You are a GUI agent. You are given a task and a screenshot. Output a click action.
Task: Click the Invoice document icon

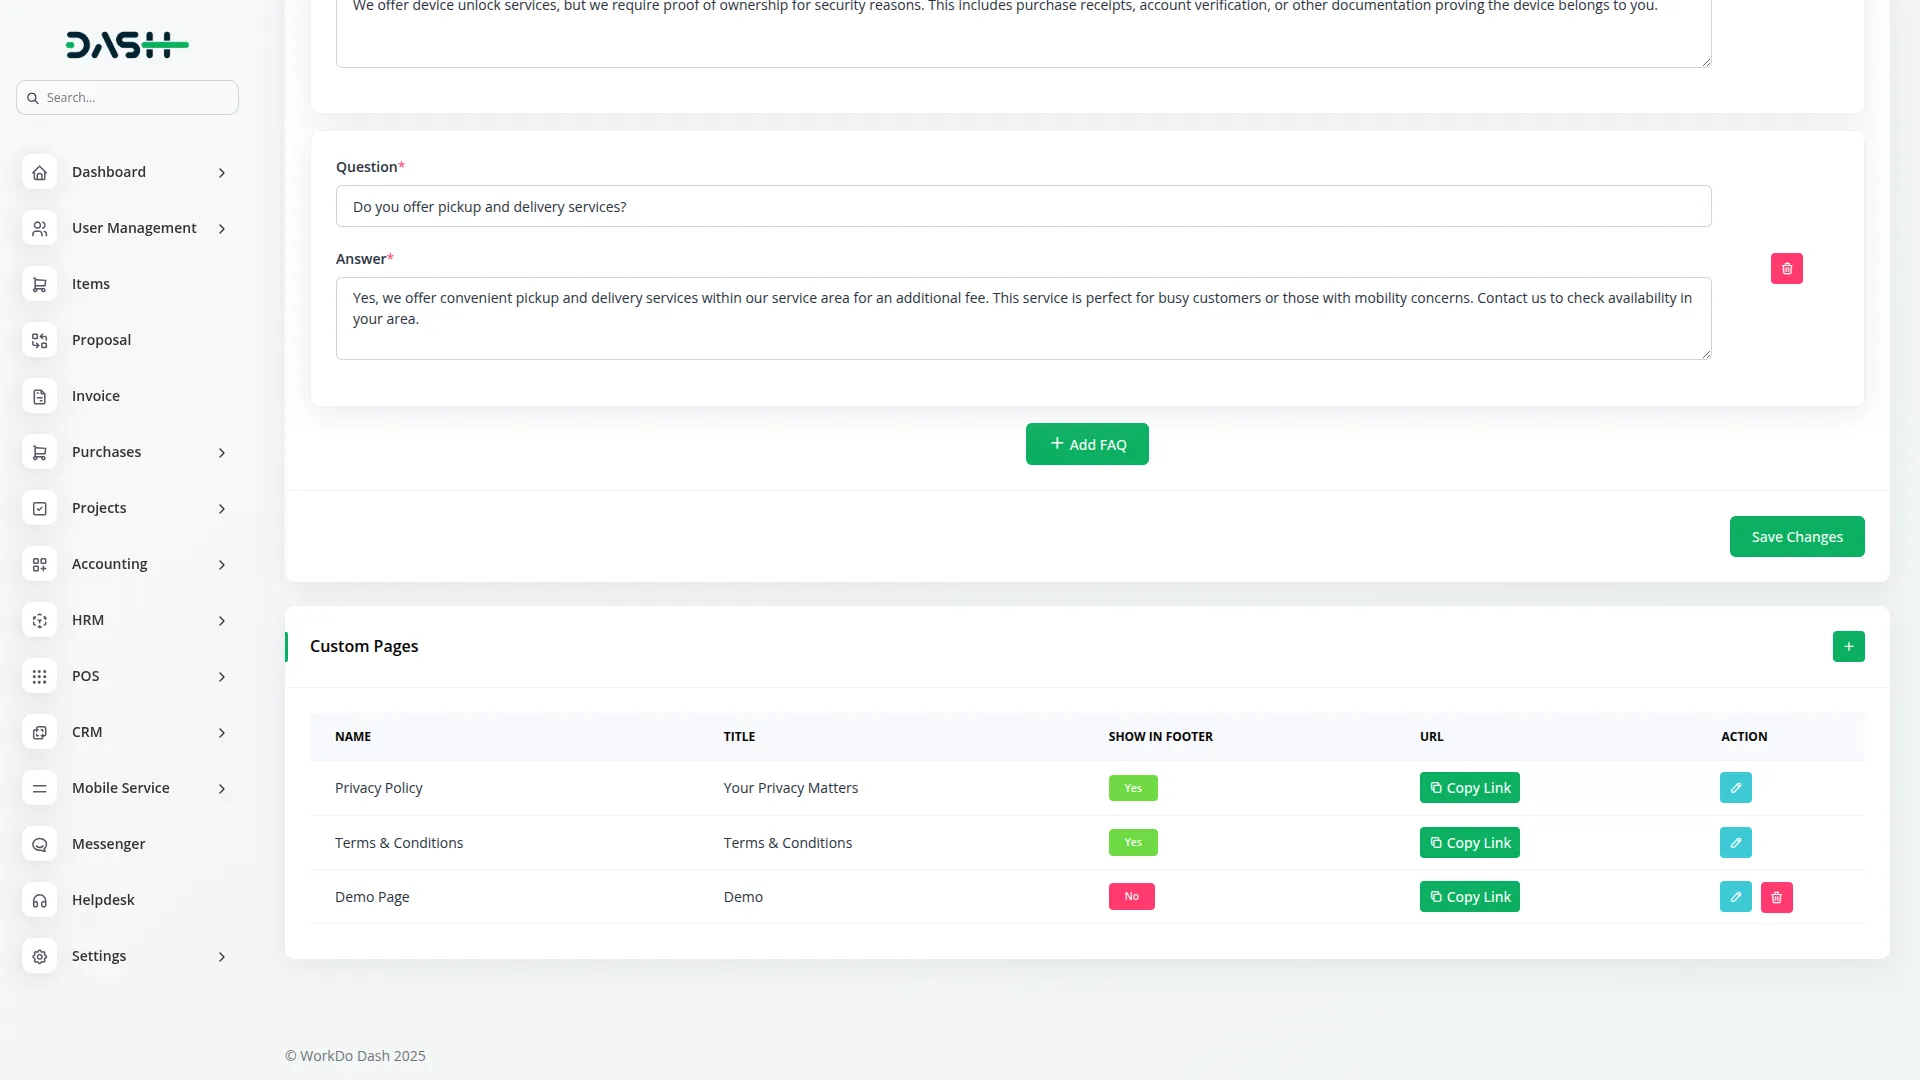point(39,396)
